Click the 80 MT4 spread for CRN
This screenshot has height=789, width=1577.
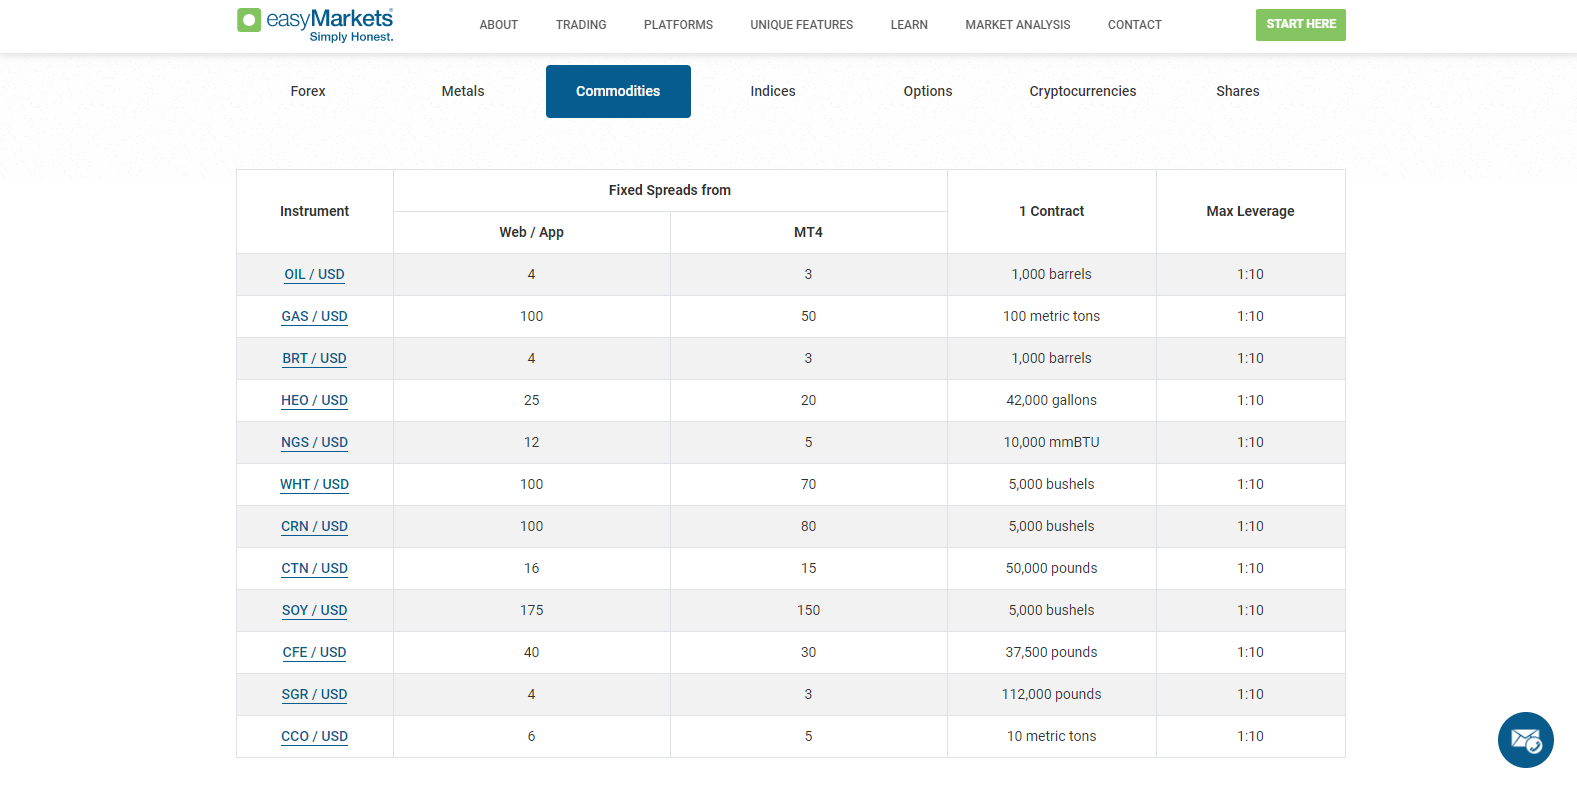(808, 526)
